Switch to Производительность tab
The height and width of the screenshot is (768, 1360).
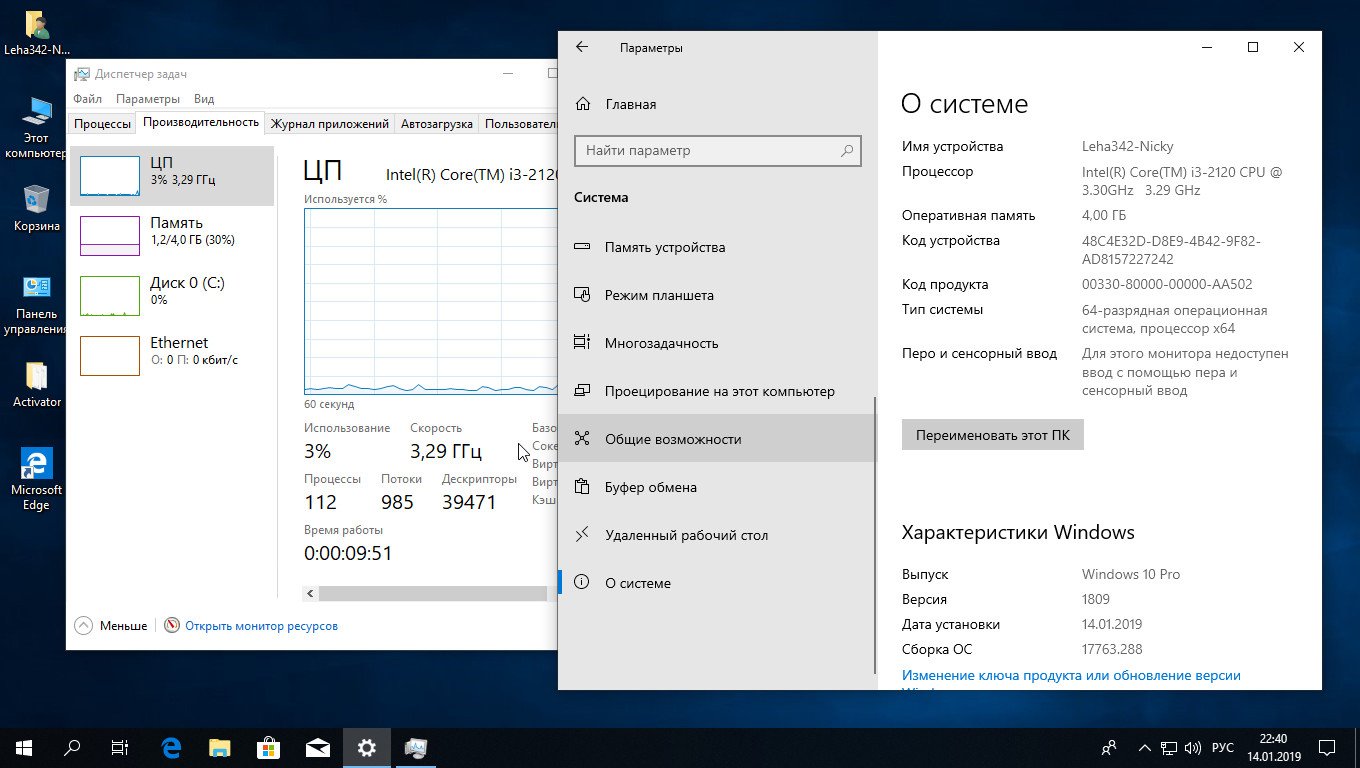(x=201, y=122)
